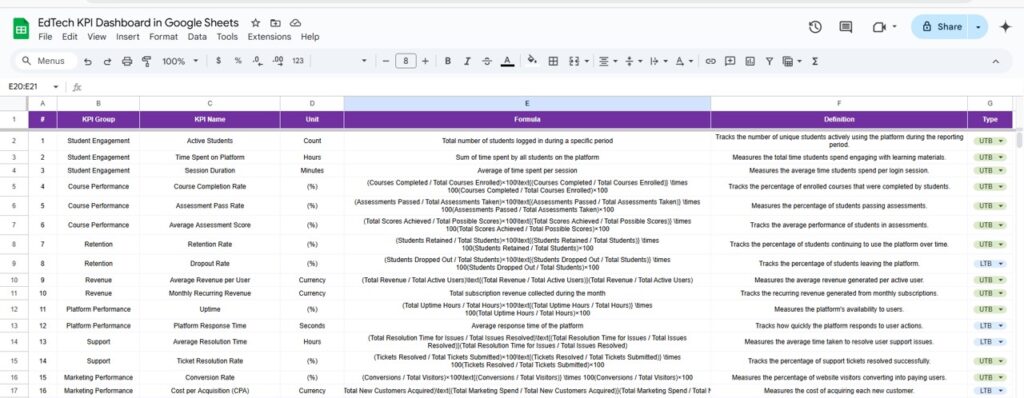Open version history clock icon
The image size is (1024, 398).
815,27
